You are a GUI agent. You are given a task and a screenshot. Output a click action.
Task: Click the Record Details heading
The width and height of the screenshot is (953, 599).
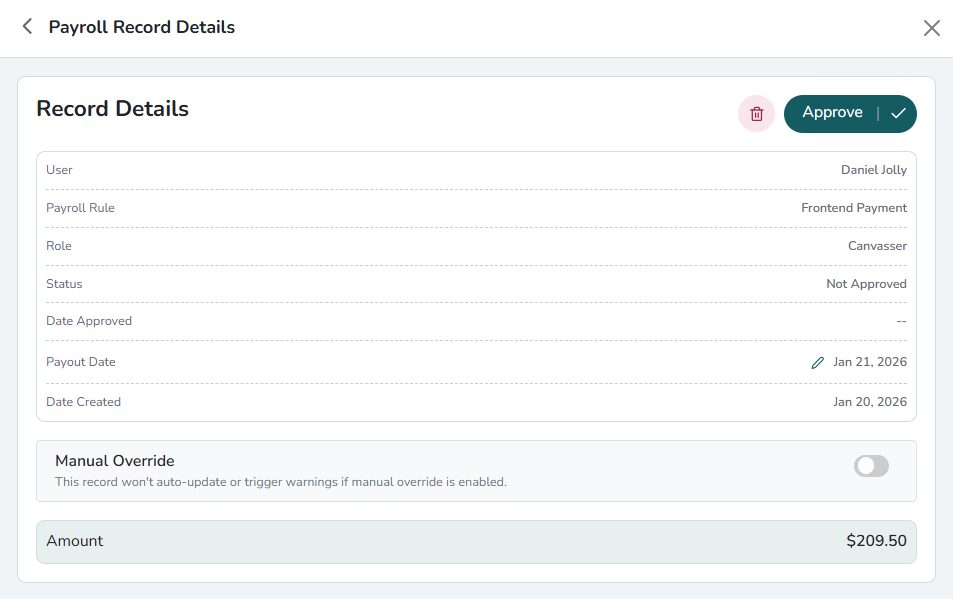112,109
